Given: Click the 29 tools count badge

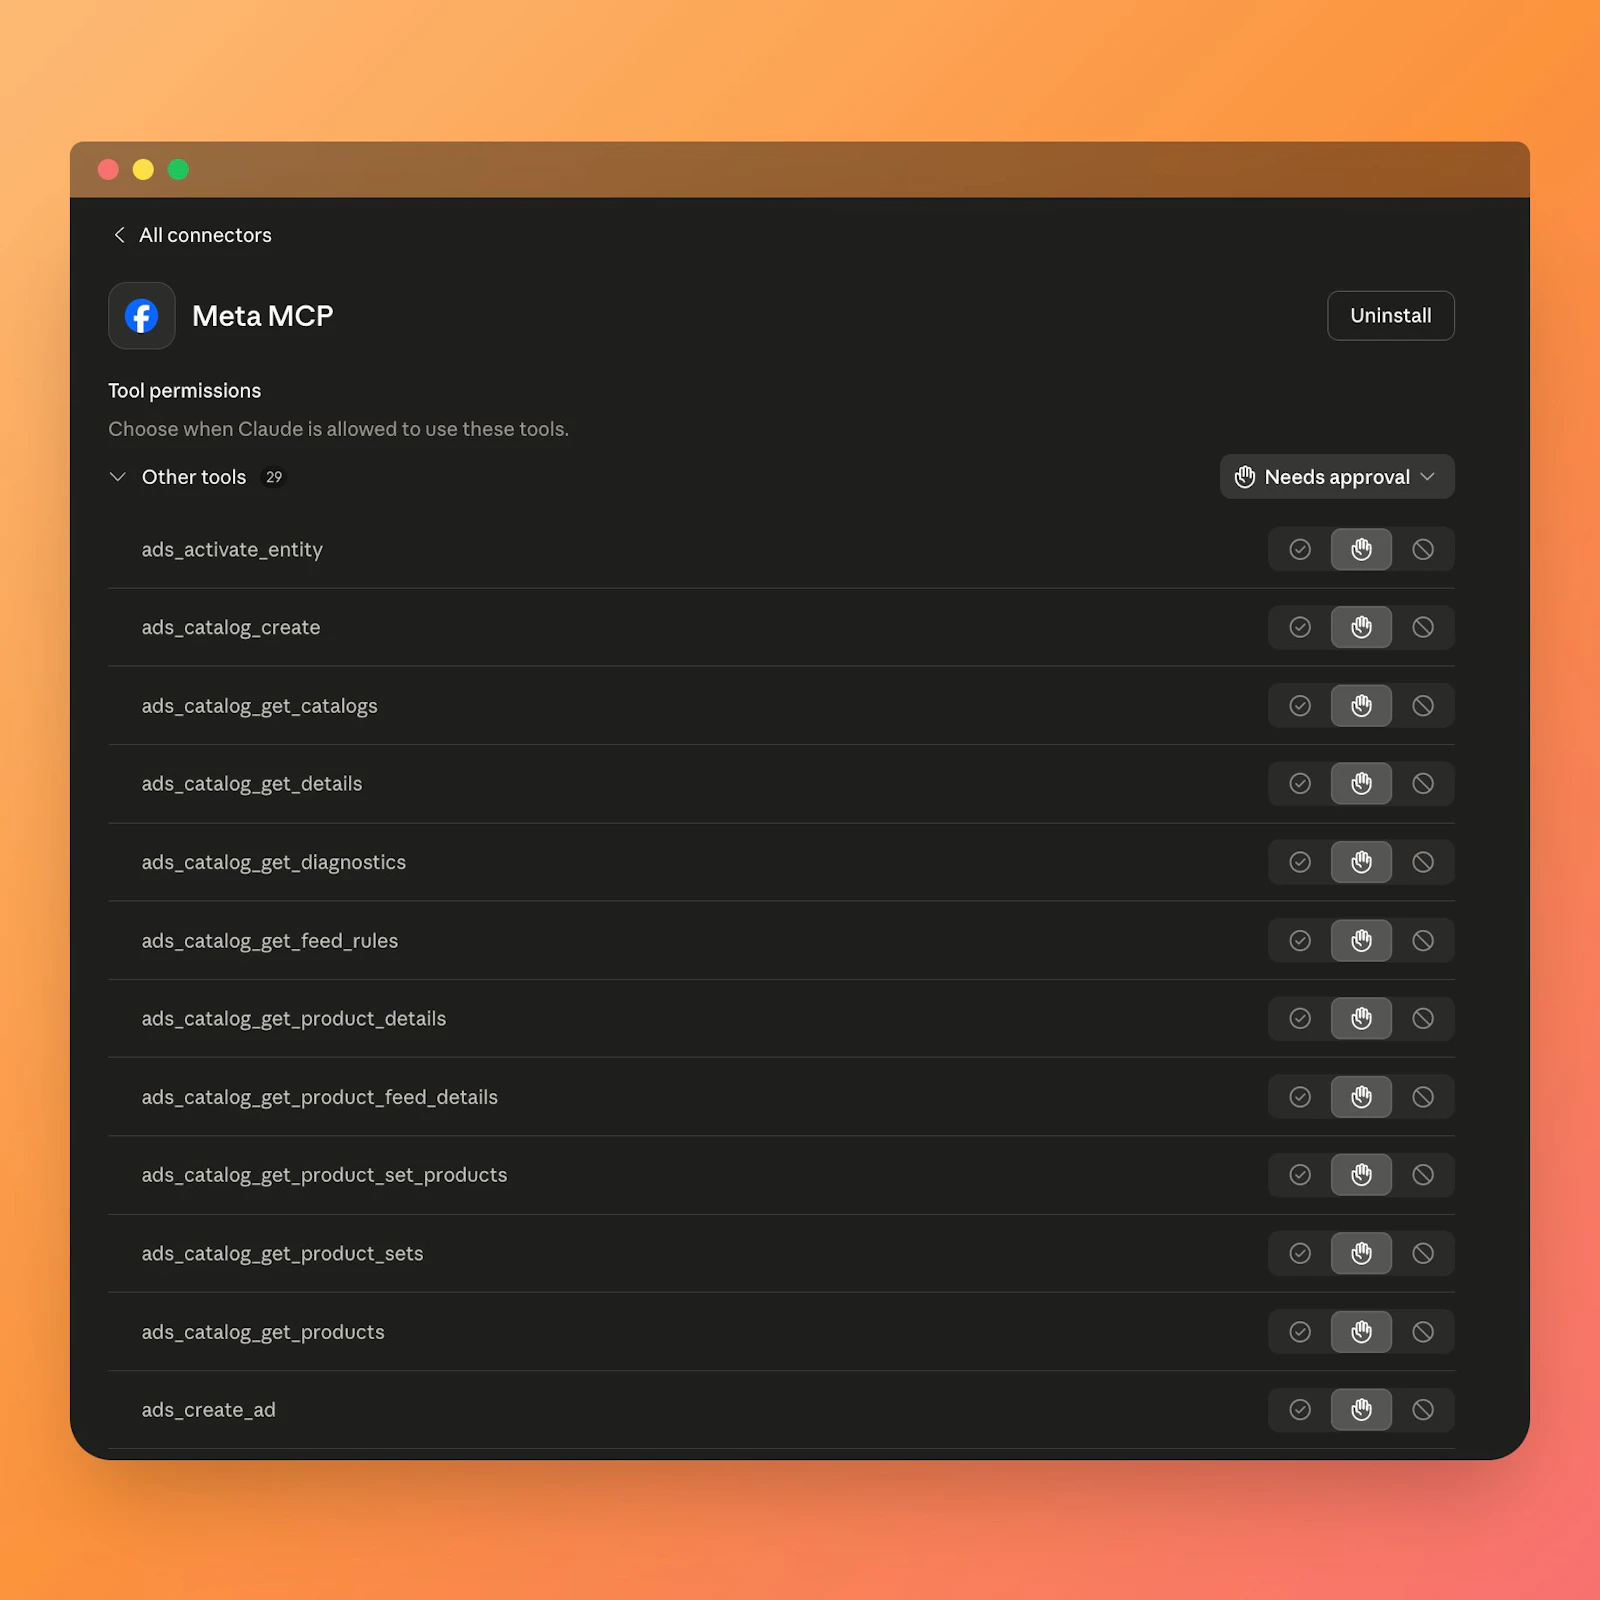Looking at the screenshot, I should (x=274, y=477).
